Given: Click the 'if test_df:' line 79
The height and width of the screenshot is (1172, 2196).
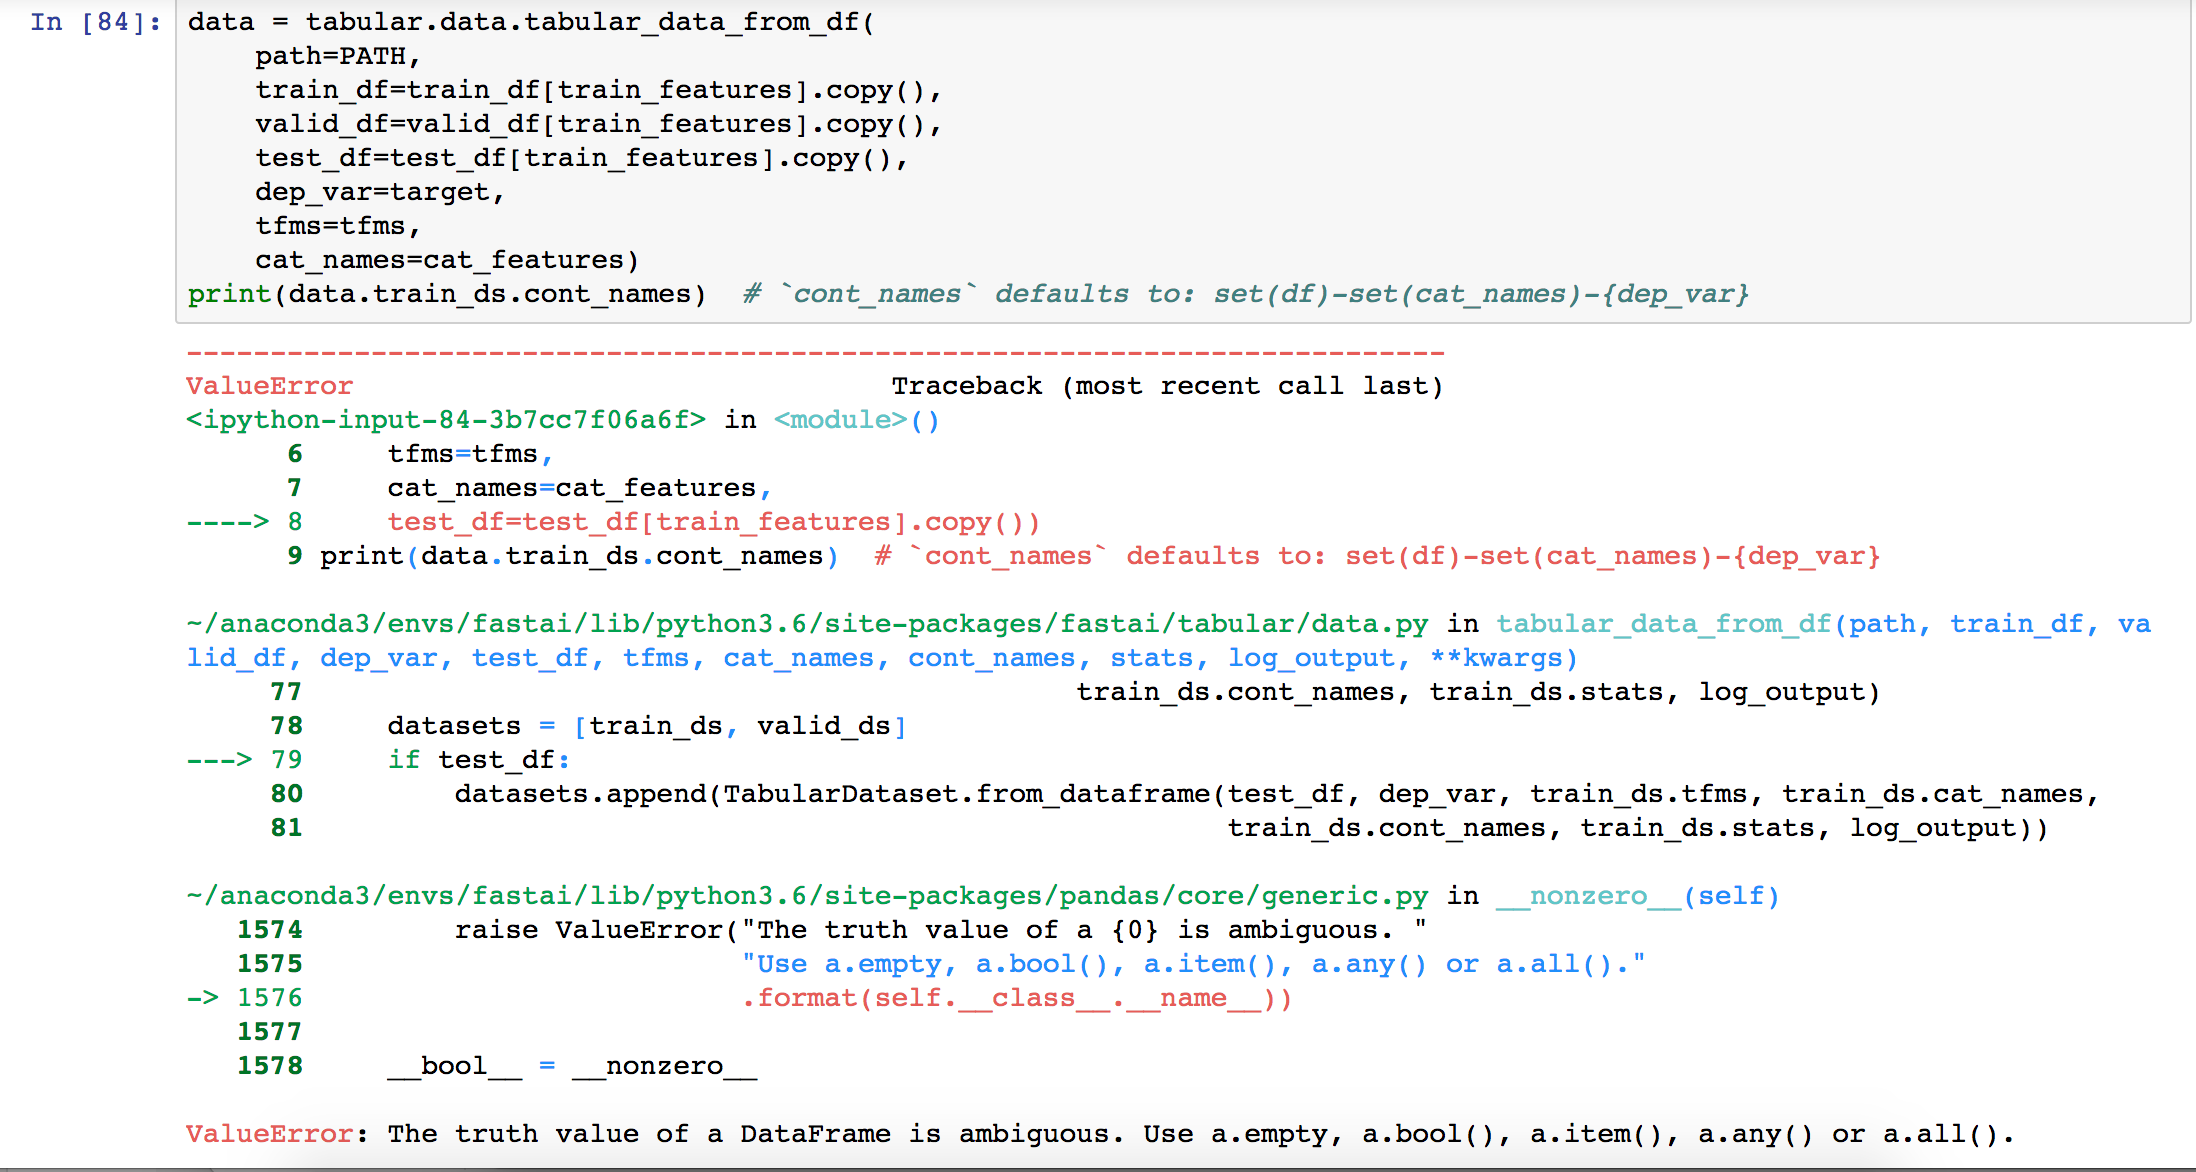Looking at the screenshot, I should [x=478, y=760].
